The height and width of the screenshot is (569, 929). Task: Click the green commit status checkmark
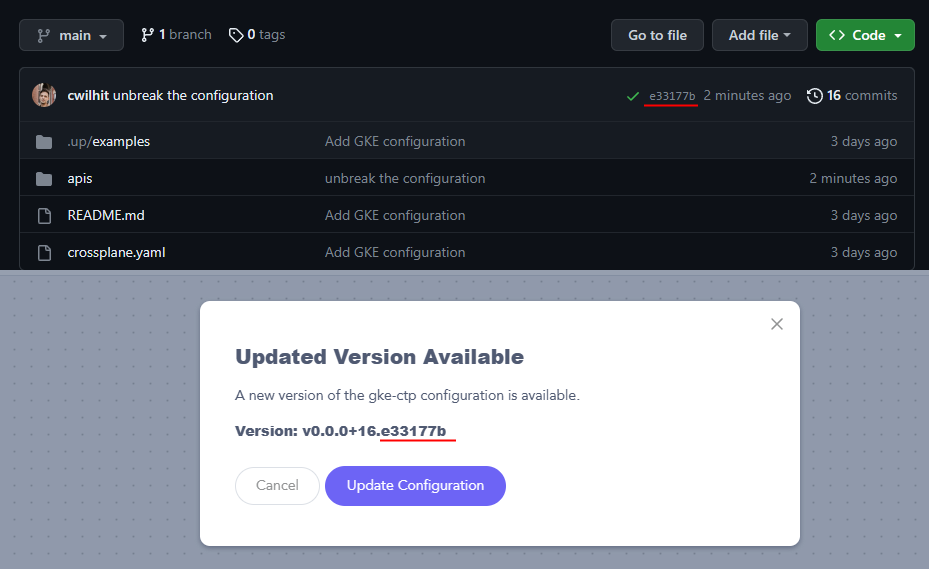(x=632, y=97)
